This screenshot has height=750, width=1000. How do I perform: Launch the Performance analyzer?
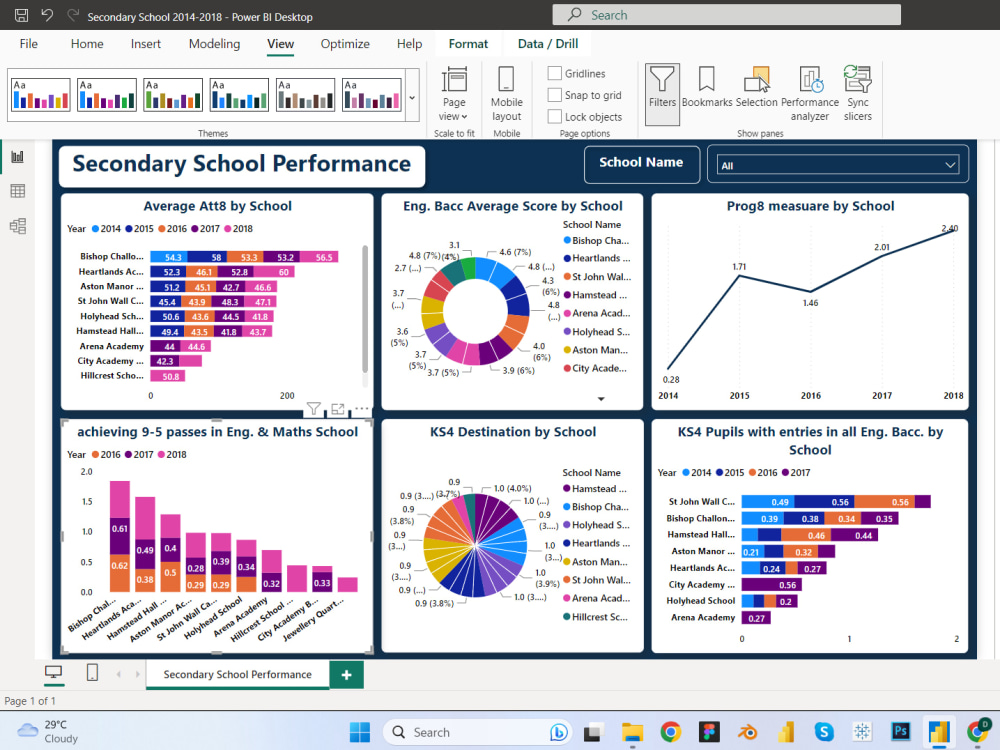[x=810, y=94]
